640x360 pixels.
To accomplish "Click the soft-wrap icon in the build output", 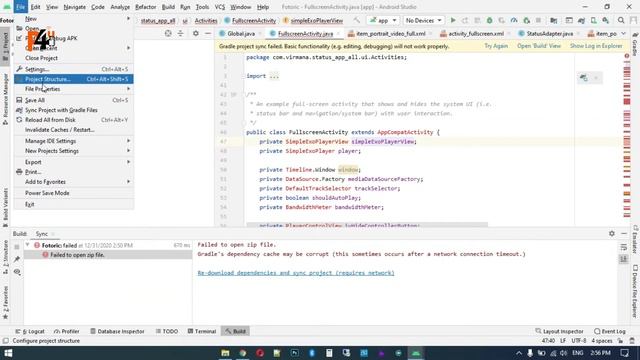I will coord(624,247).
